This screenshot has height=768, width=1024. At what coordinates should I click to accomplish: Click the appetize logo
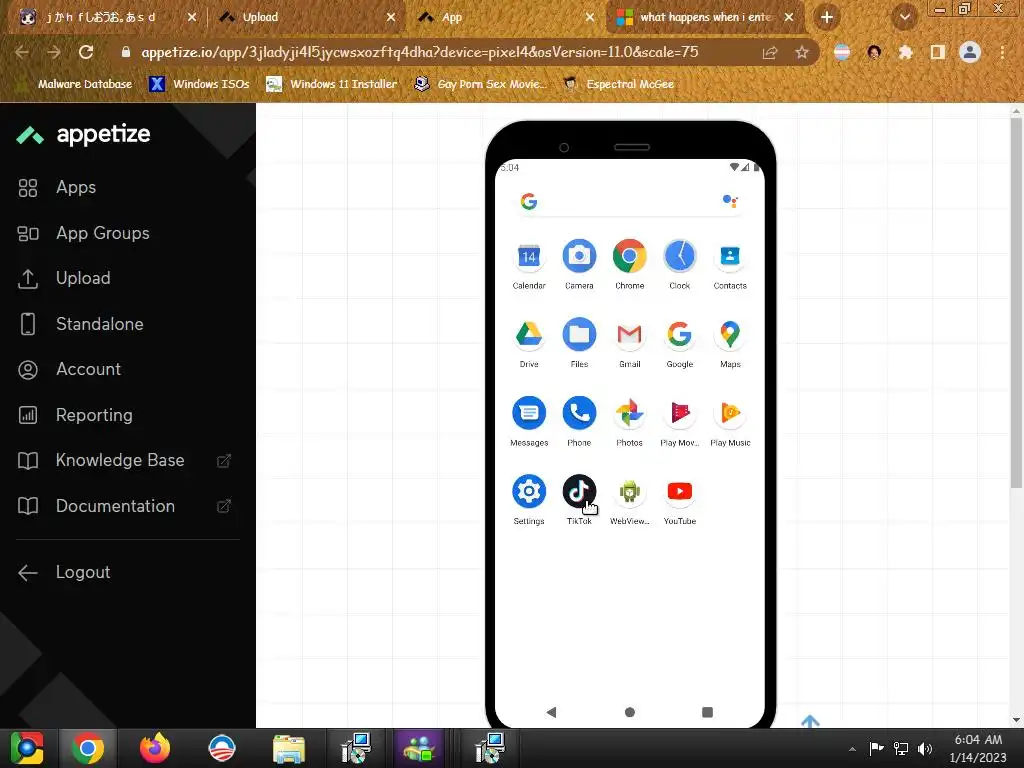tap(84, 135)
